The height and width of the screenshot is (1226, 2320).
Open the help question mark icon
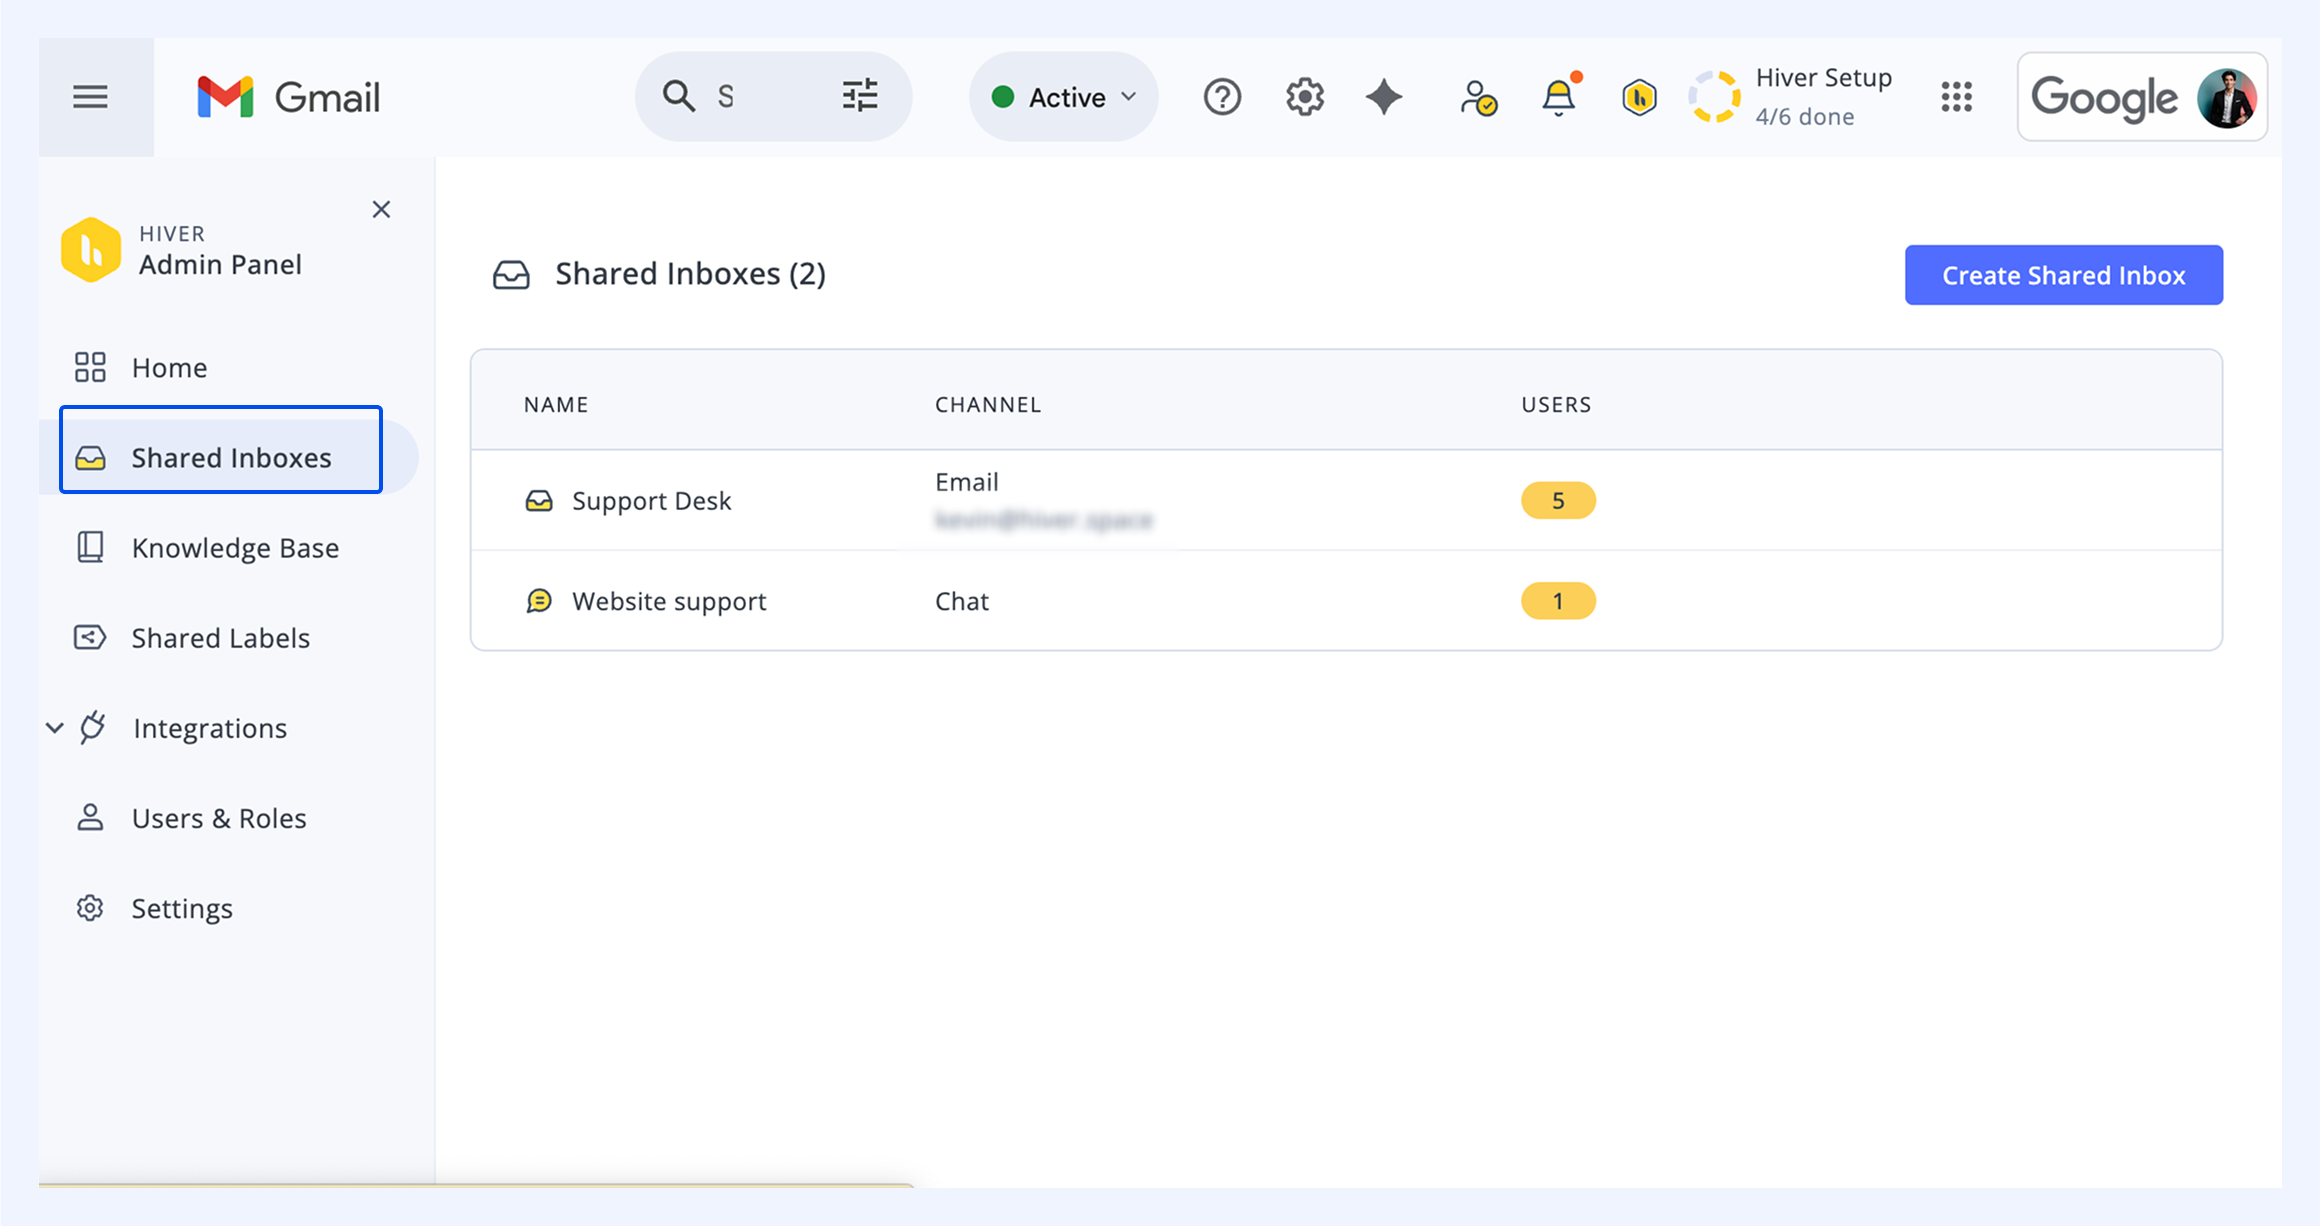point(1222,97)
